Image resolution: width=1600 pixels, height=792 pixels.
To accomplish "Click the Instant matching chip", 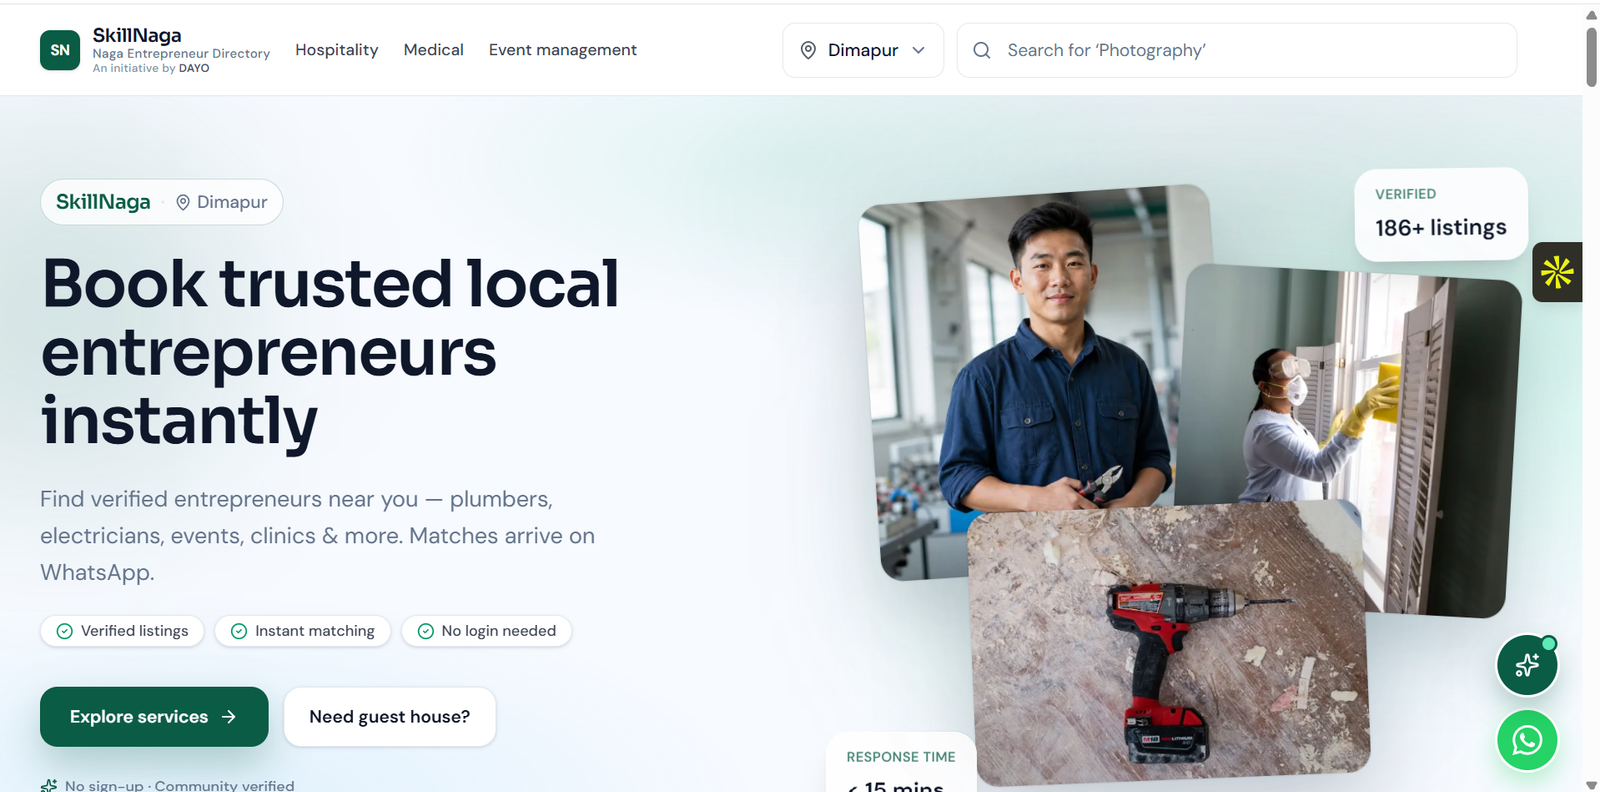I will [303, 631].
